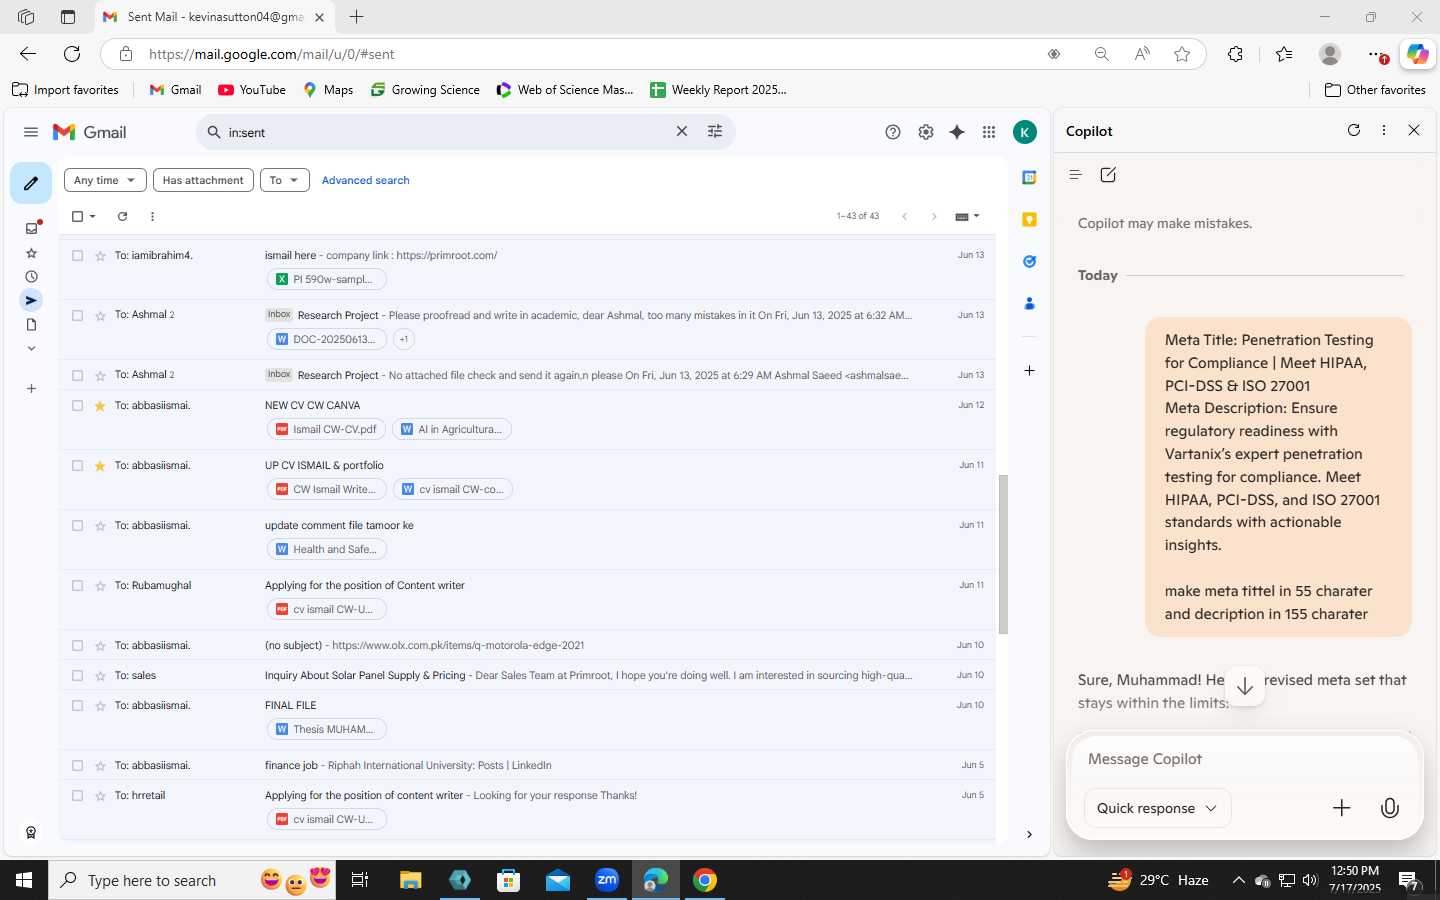Click the Gmail Compose pencil button
The height and width of the screenshot is (900, 1440).
[x=31, y=183]
